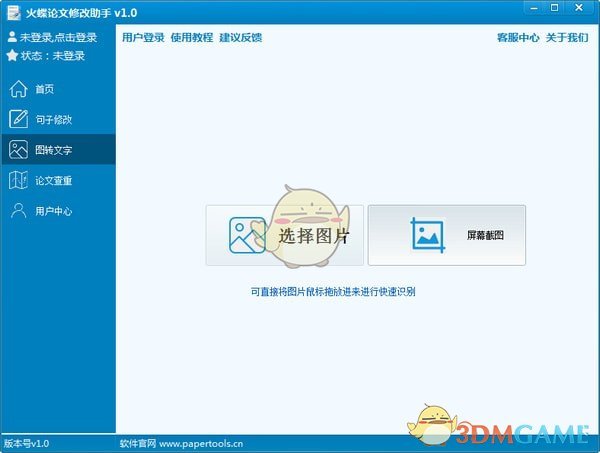The image size is (600, 453).
Task: Click the picture icon on 选择图片 button
Action: [247, 235]
